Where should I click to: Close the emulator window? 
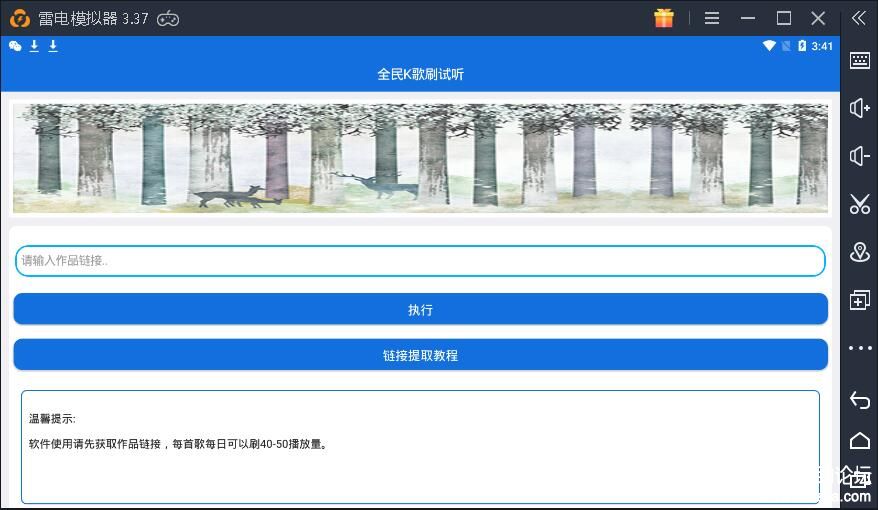[818, 18]
